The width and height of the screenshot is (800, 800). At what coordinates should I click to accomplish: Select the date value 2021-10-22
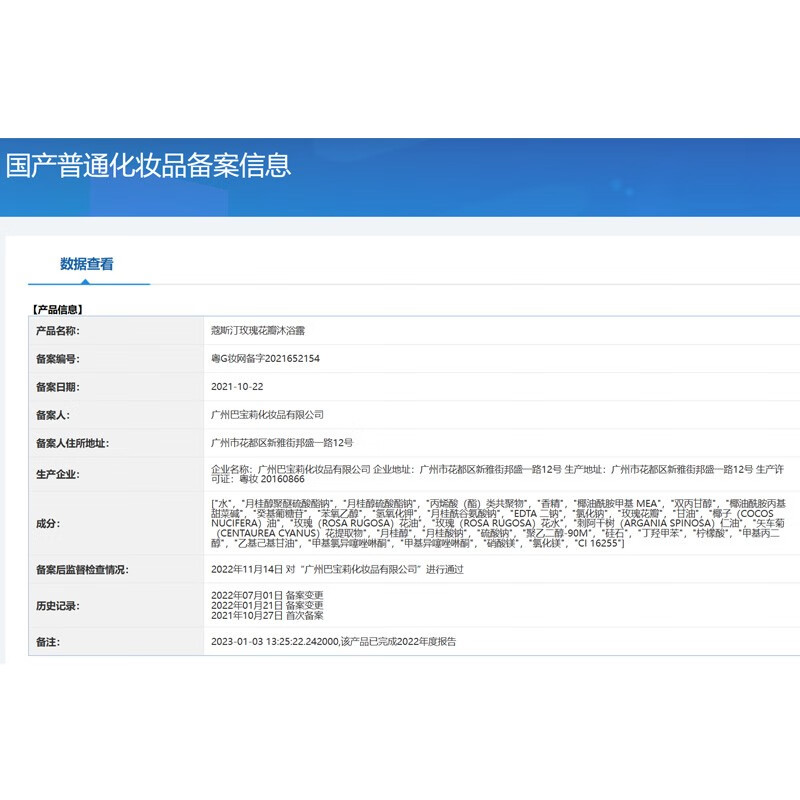[x=237, y=387]
